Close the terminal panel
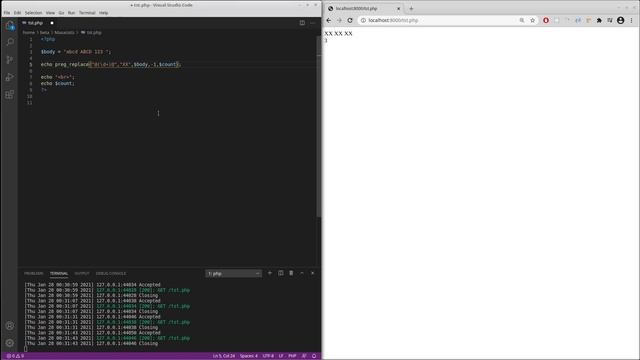Image resolution: width=640 pixels, height=360 pixels. point(313,273)
